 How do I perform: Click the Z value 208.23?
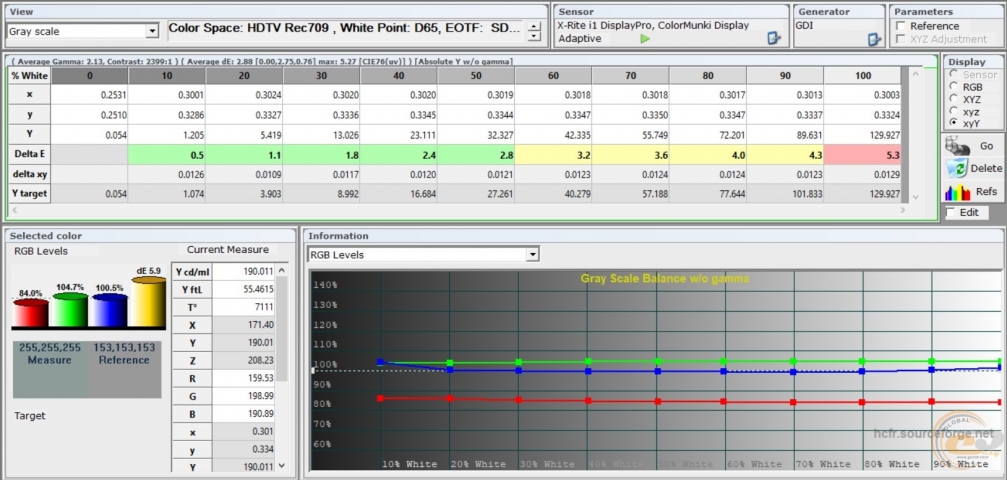coord(244,361)
